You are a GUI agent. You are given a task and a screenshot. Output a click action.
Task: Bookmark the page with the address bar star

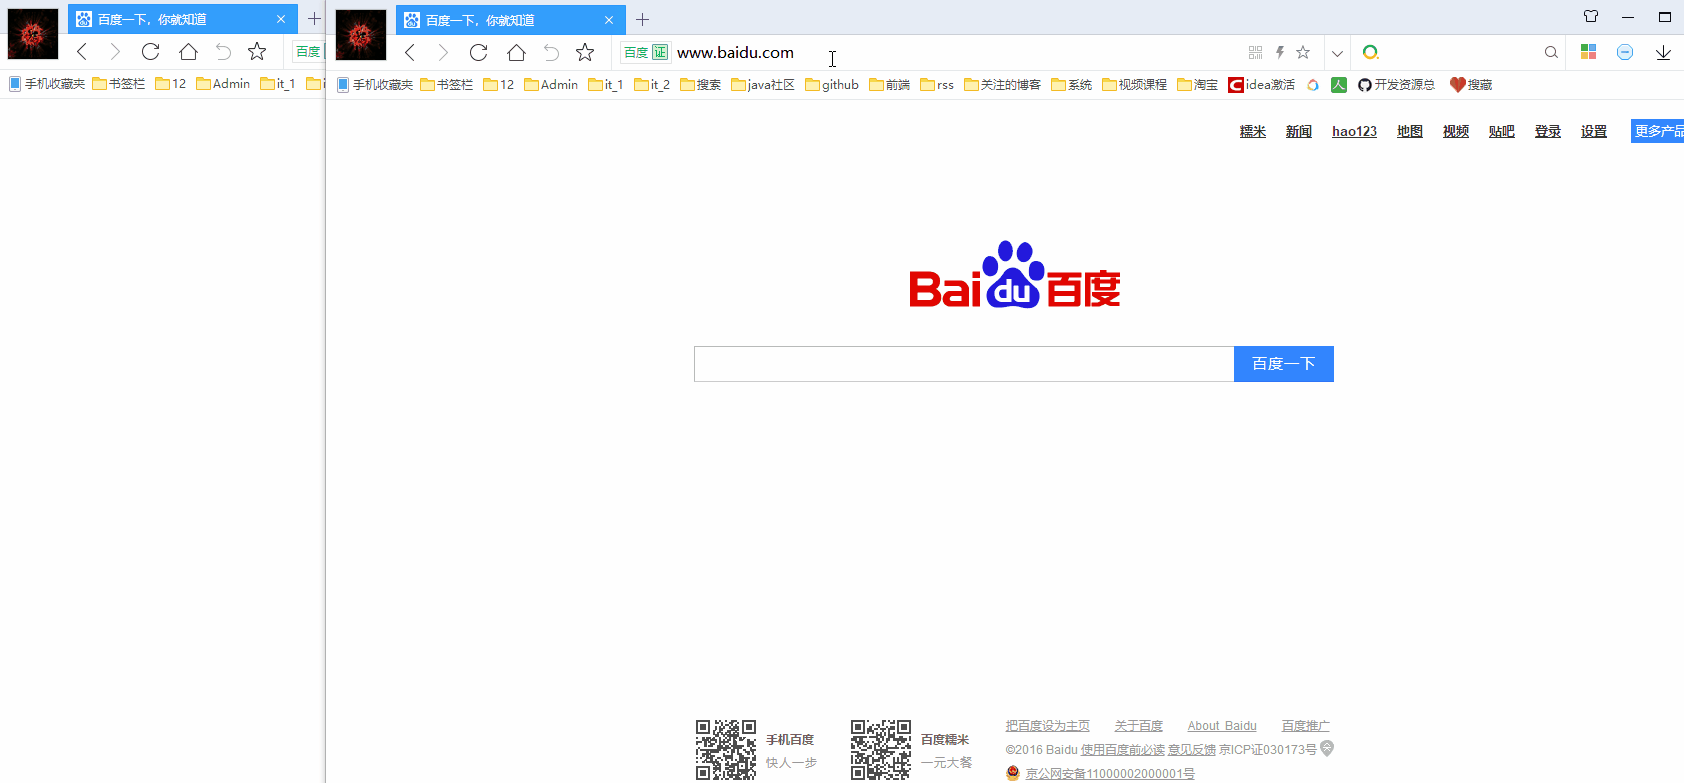(1303, 52)
